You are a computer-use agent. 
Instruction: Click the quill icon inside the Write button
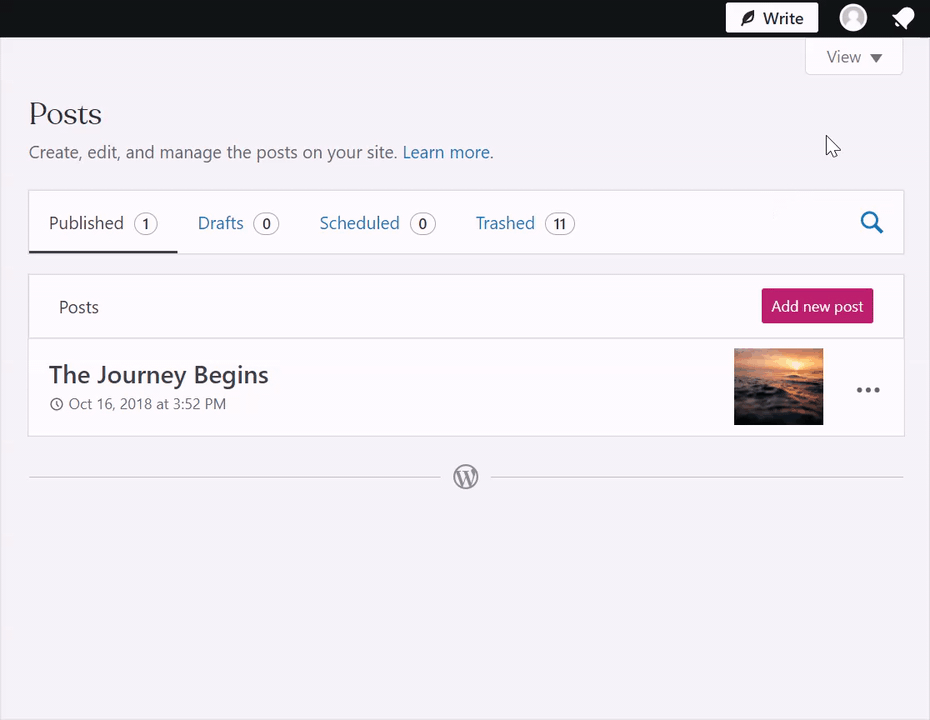[747, 17]
